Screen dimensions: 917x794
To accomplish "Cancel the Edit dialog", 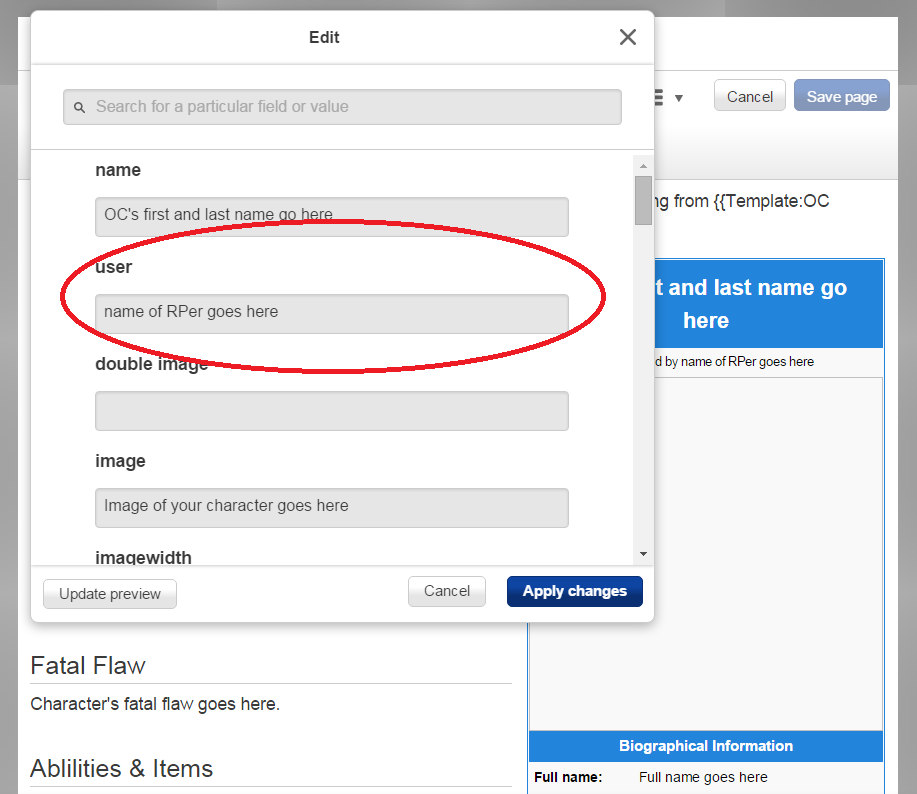I will tap(447, 591).
